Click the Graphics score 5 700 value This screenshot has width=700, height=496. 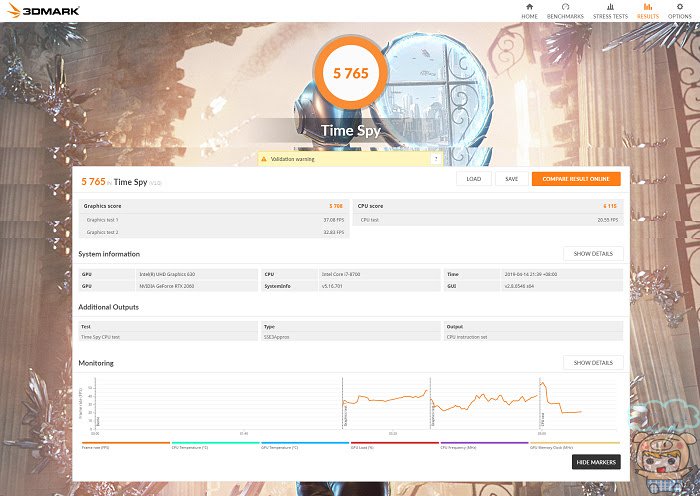coord(336,206)
